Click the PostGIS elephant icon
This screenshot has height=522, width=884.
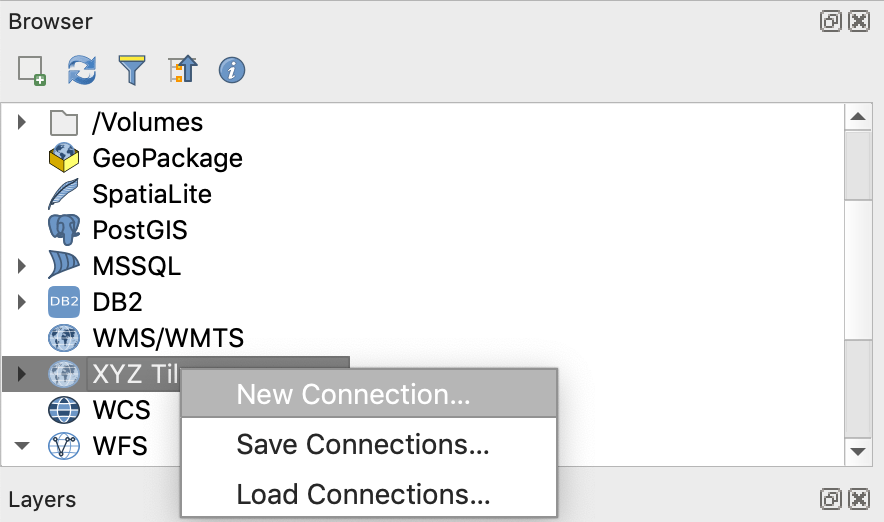point(64,230)
